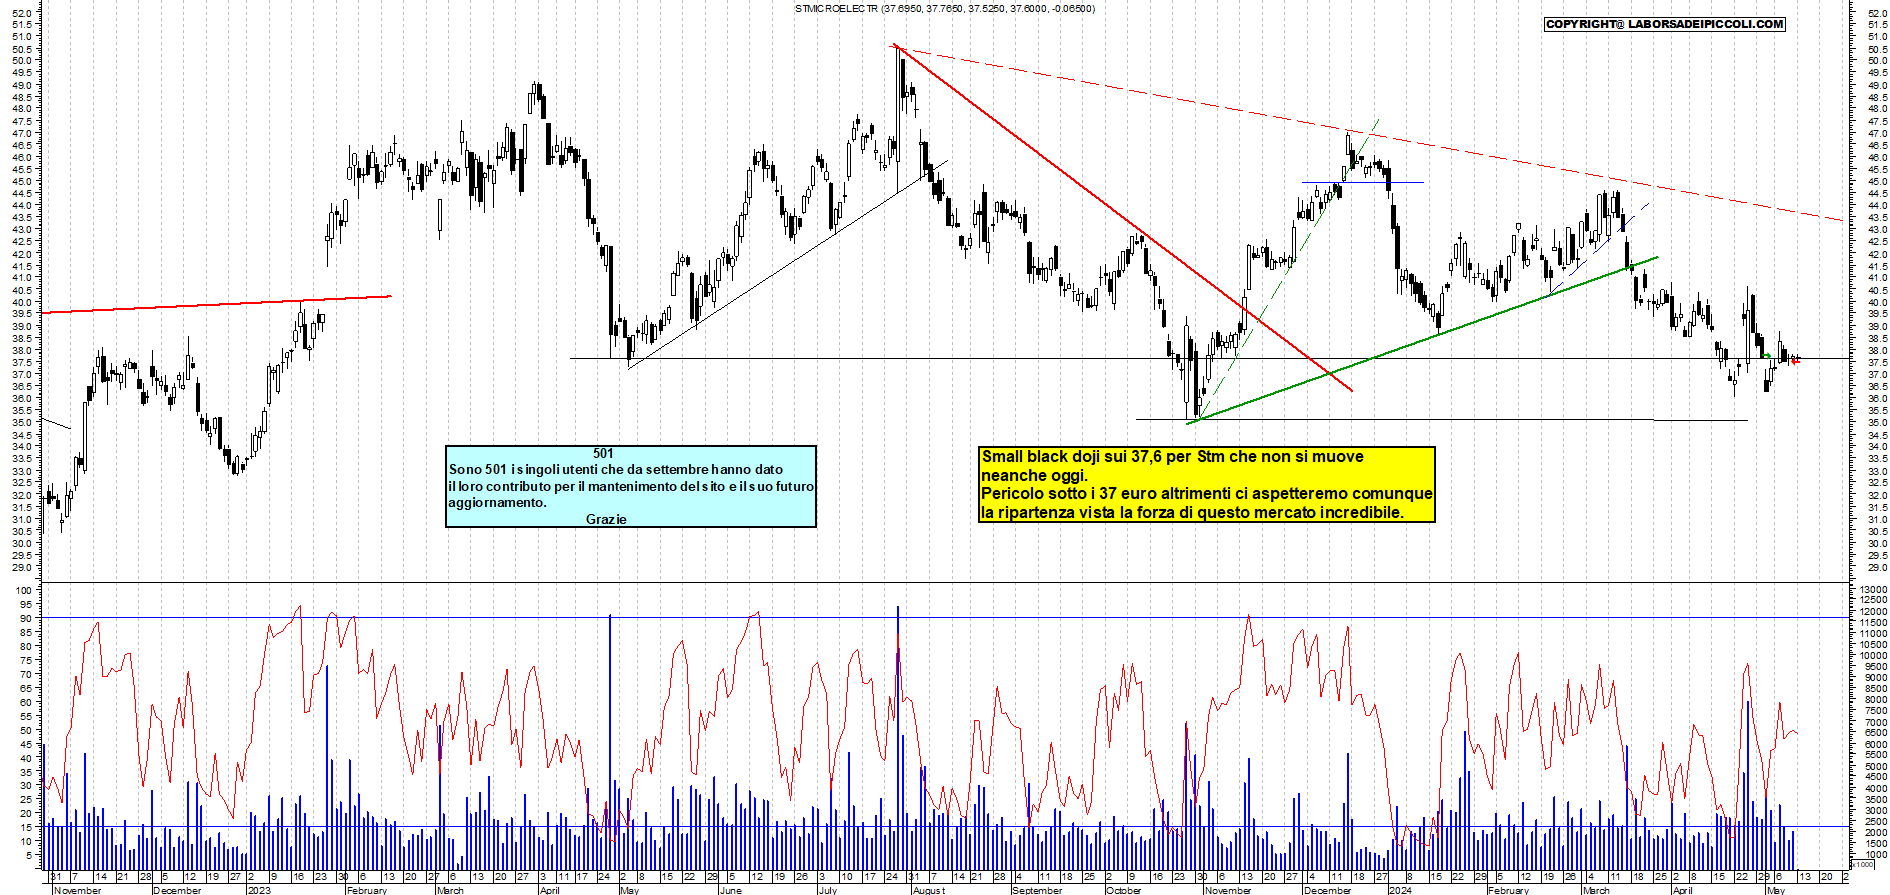Select the 'Sono 501 singoli utenti' line
Screen dimensions: 1890x895
(x=616, y=470)
